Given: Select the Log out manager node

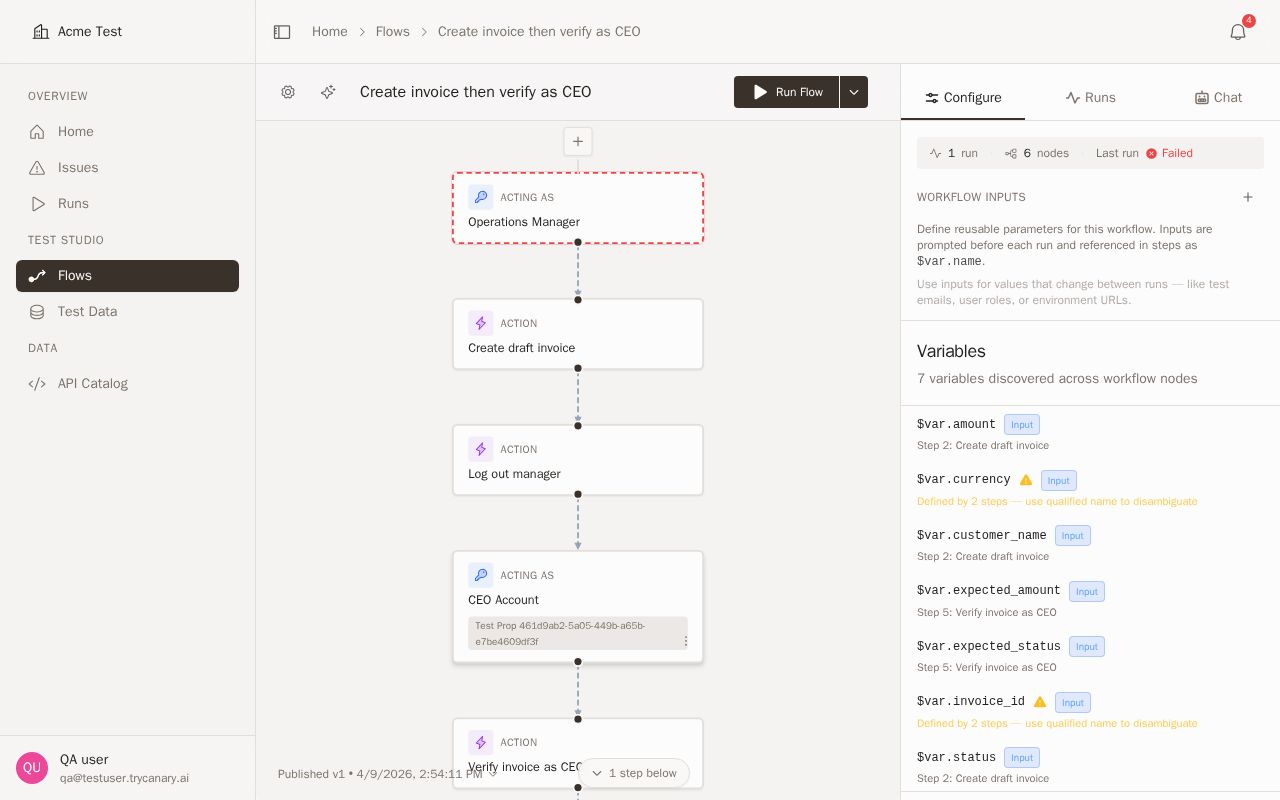Looking at the screenshot, I should click(x=578, y=460).
